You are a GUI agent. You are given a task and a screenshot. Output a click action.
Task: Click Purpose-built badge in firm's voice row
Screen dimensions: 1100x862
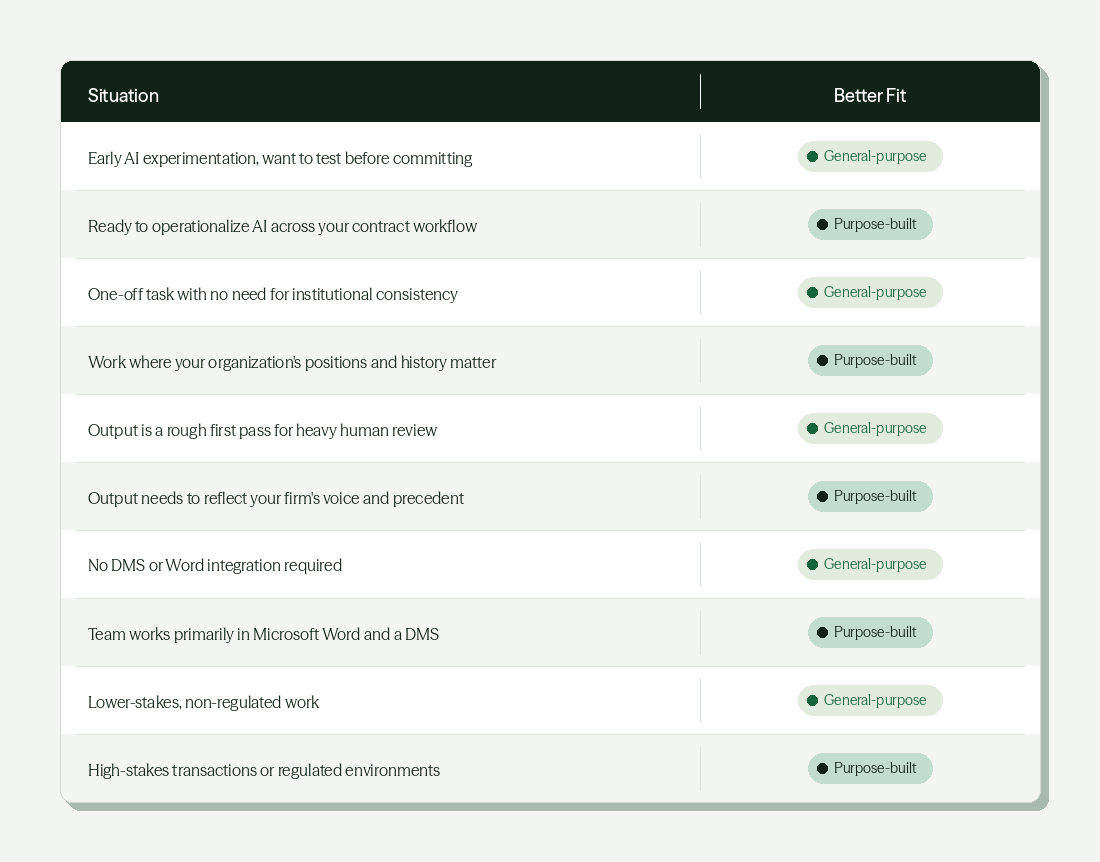(870, 497)
